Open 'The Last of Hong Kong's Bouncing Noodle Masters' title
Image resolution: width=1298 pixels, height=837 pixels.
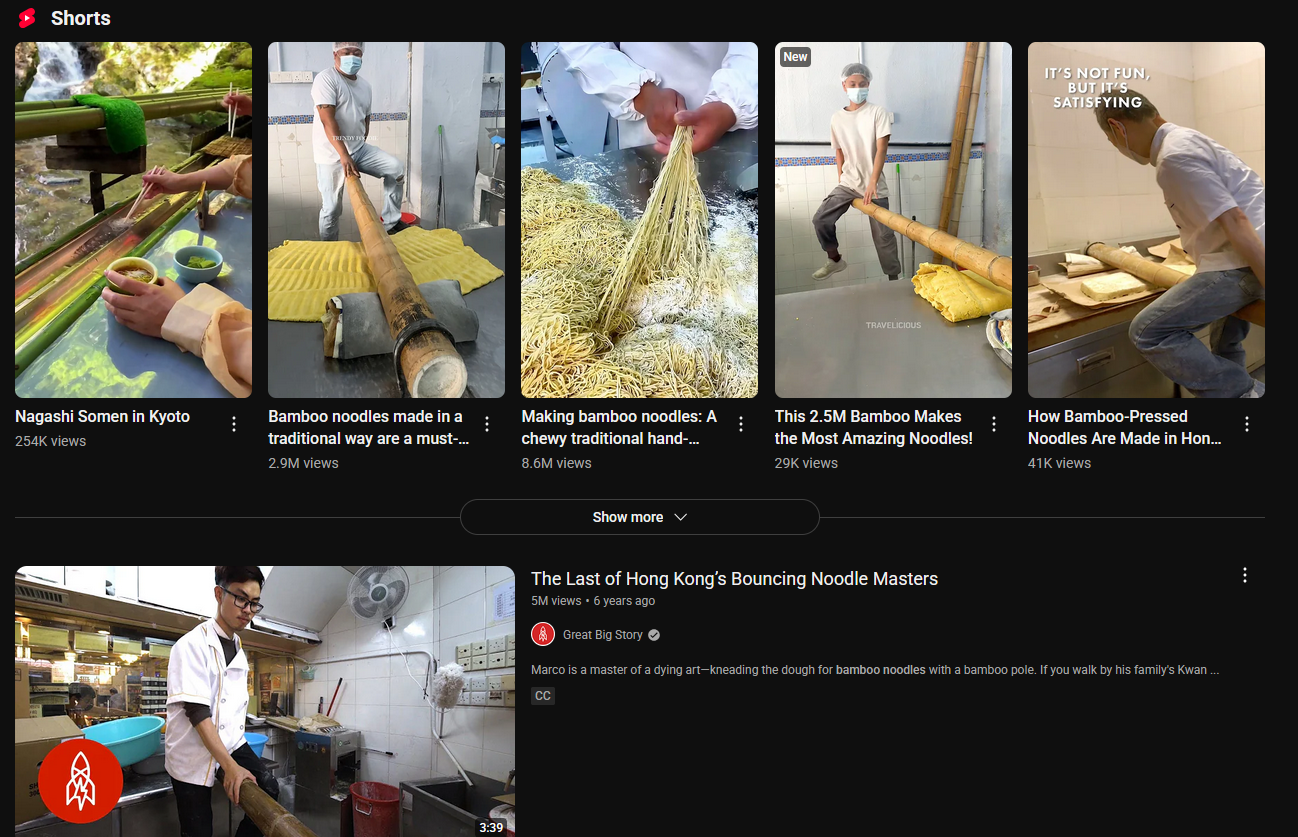[x=734, y=578]
